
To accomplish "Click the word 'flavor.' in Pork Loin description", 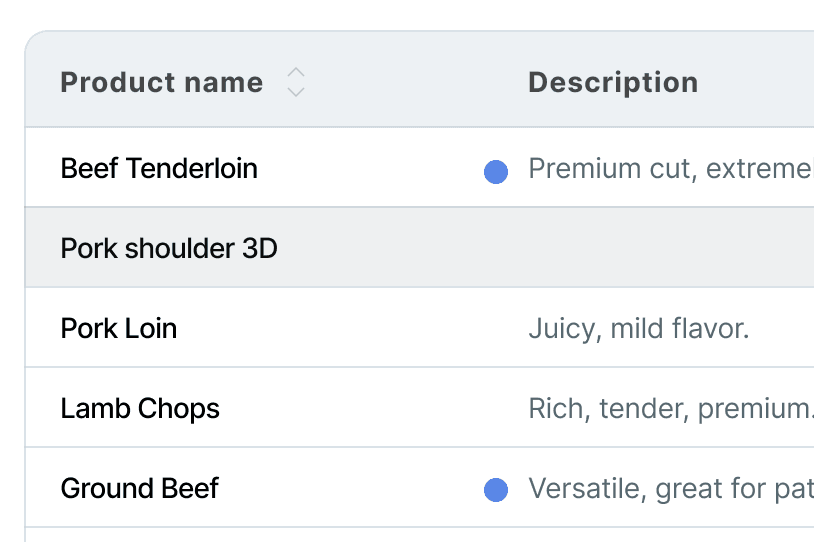I will pos(710,329).
